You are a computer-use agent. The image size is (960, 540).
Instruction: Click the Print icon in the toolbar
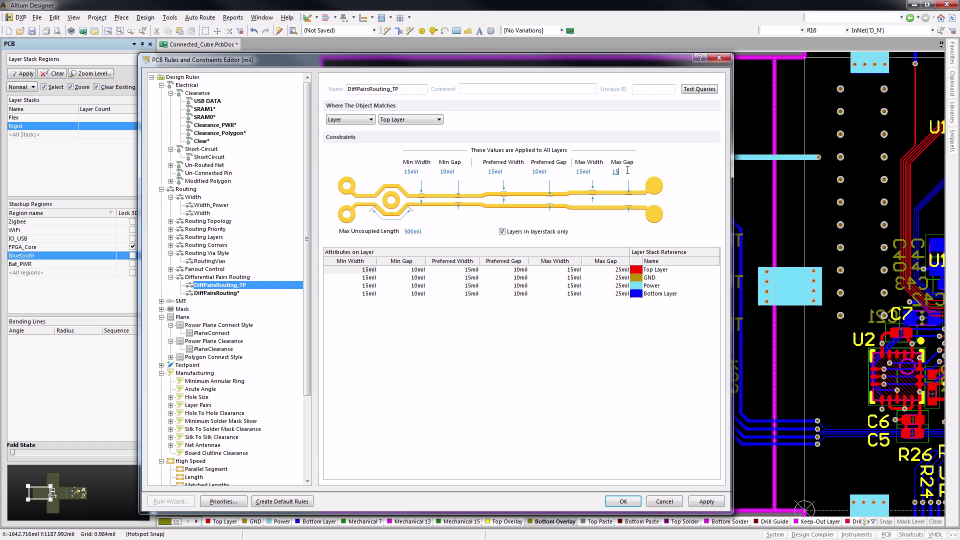[x=45, y=31]
